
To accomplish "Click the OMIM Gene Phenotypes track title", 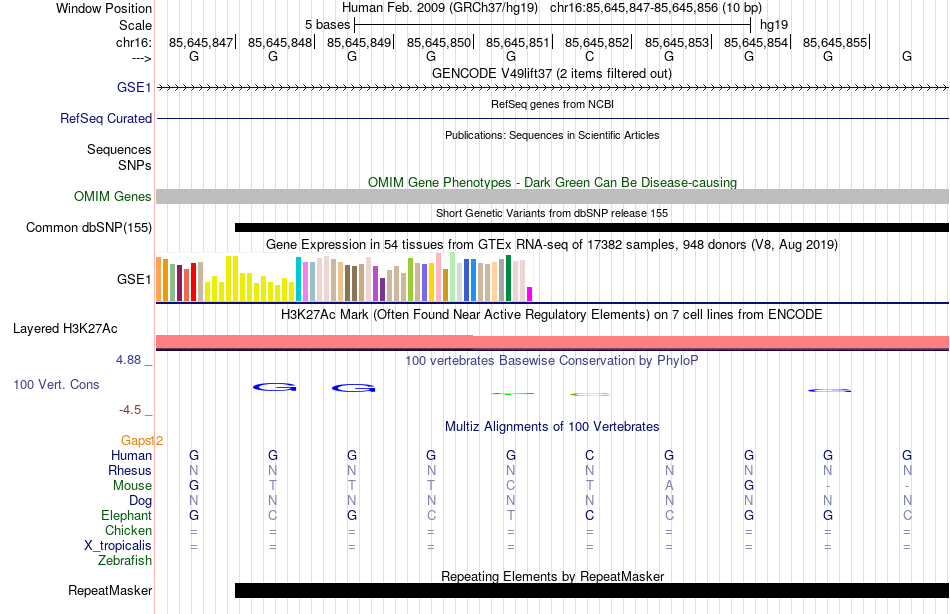I will [553, 182].
